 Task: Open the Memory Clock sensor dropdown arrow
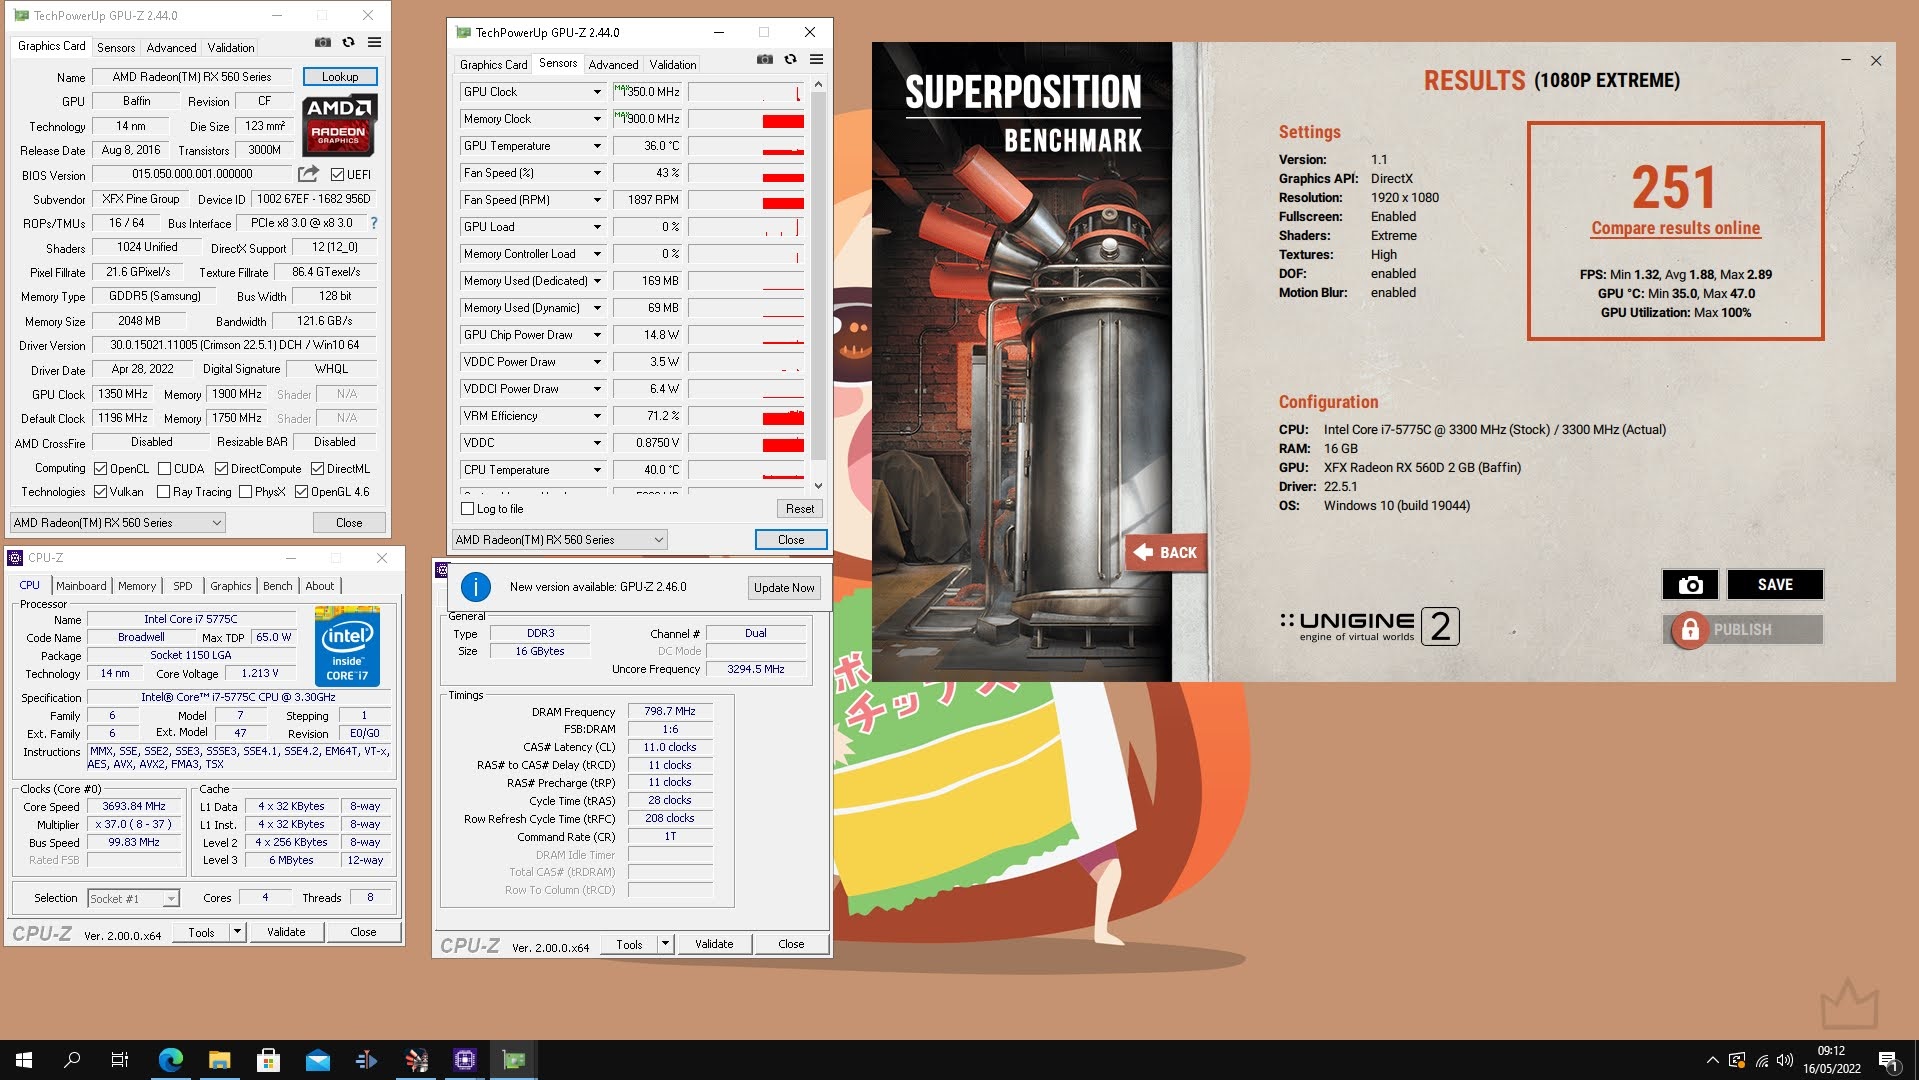click(597, 119)
